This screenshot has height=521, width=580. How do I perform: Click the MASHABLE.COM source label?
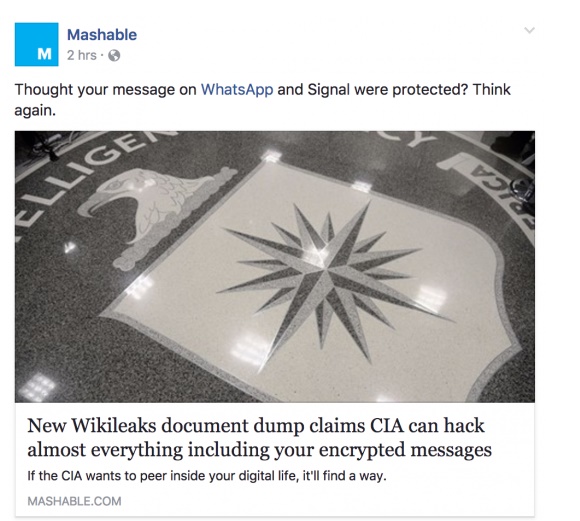click(x=74, y=501)
